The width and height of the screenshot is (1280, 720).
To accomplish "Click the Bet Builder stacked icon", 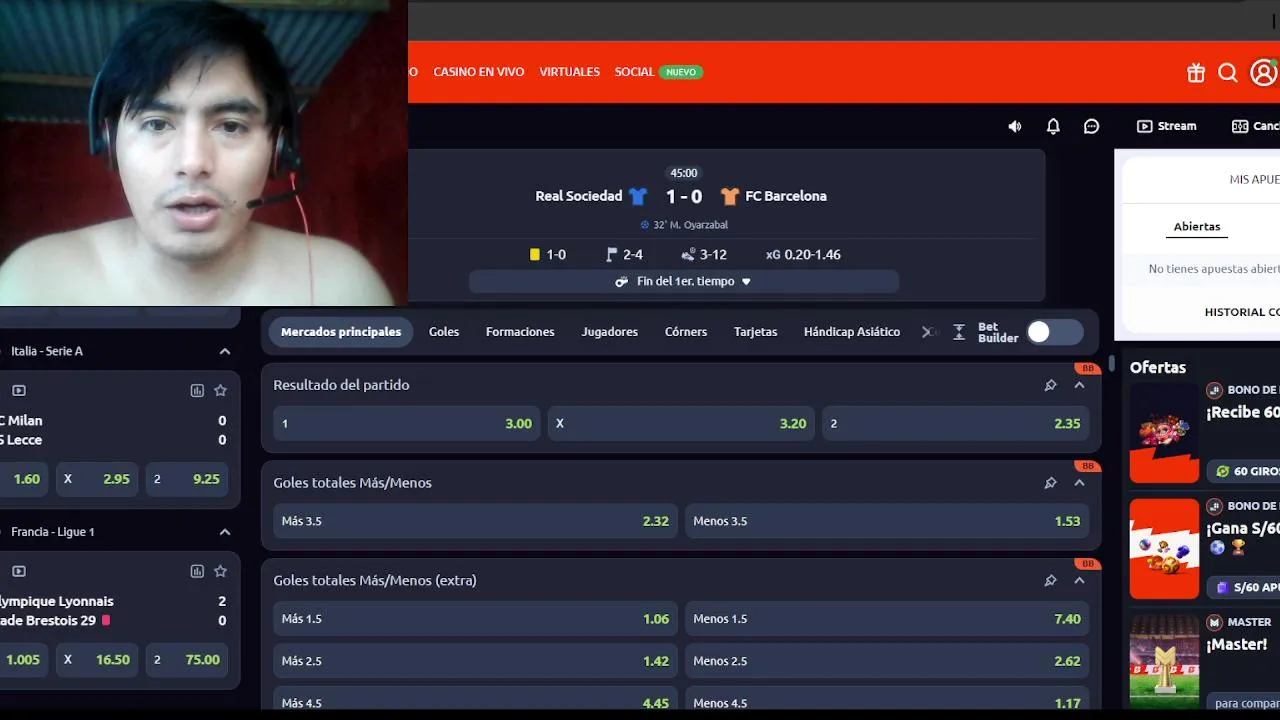I will (x=959, y=332).
